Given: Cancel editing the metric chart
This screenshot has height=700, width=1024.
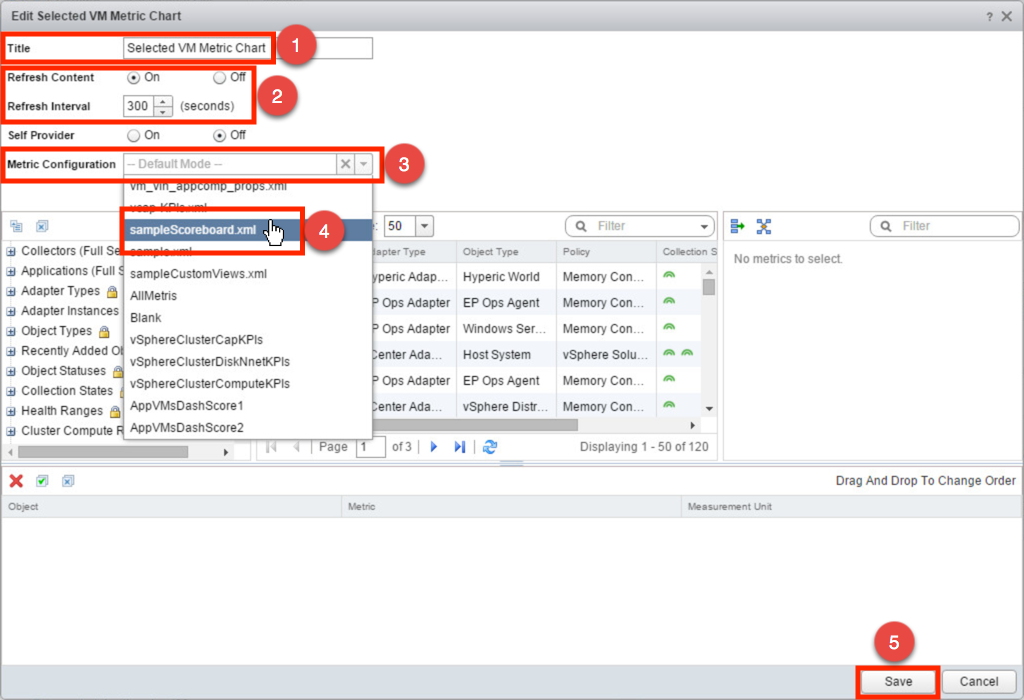Looking at the screenshot, I should point(978,681).
